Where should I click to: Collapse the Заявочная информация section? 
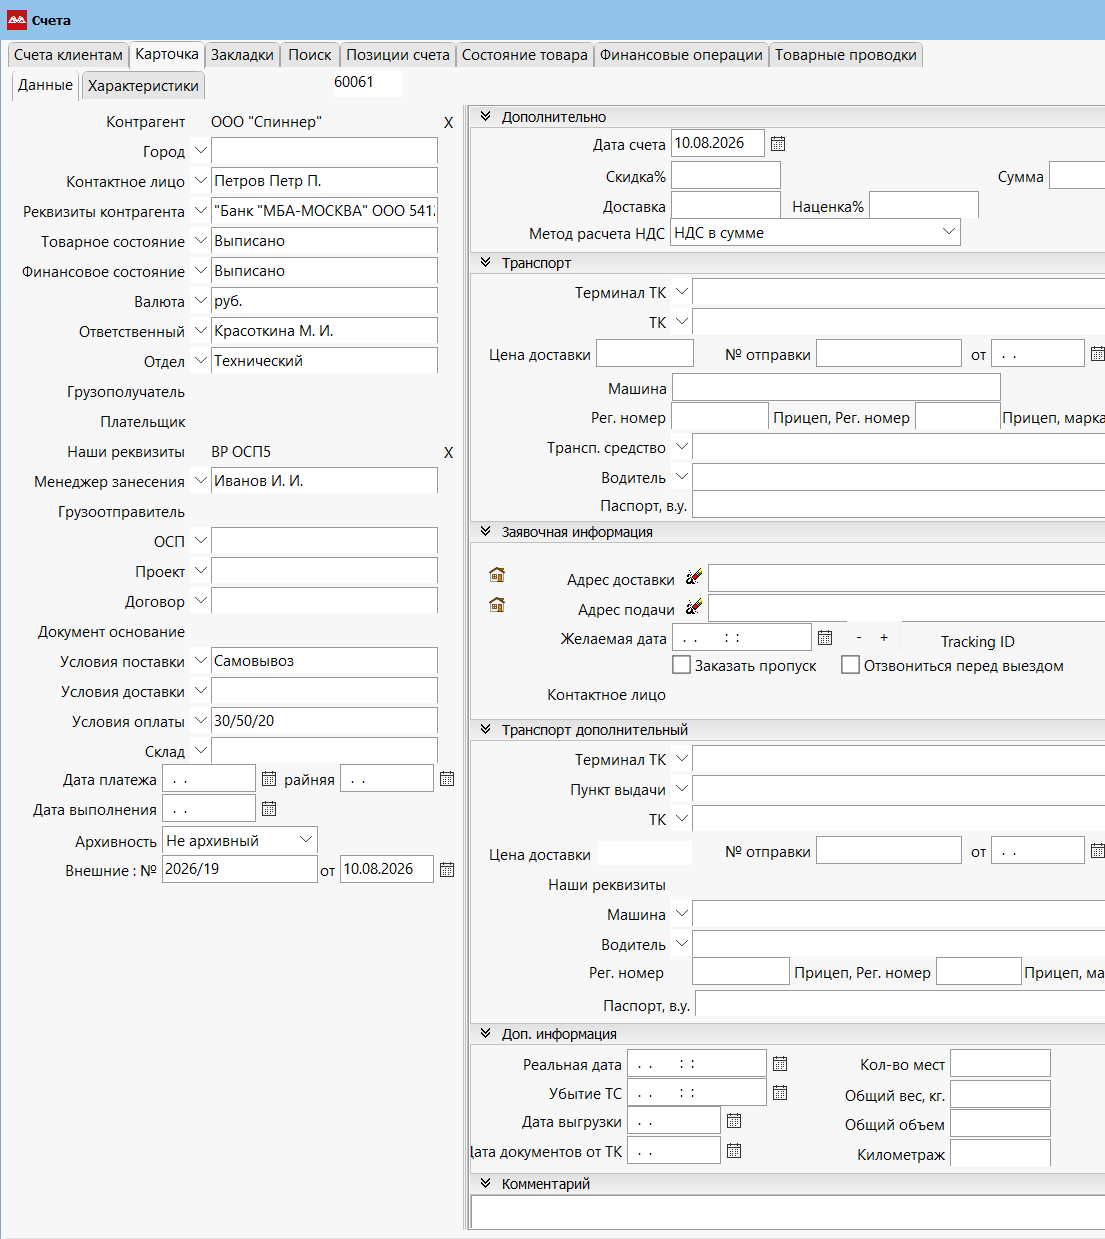click(485, 532)
